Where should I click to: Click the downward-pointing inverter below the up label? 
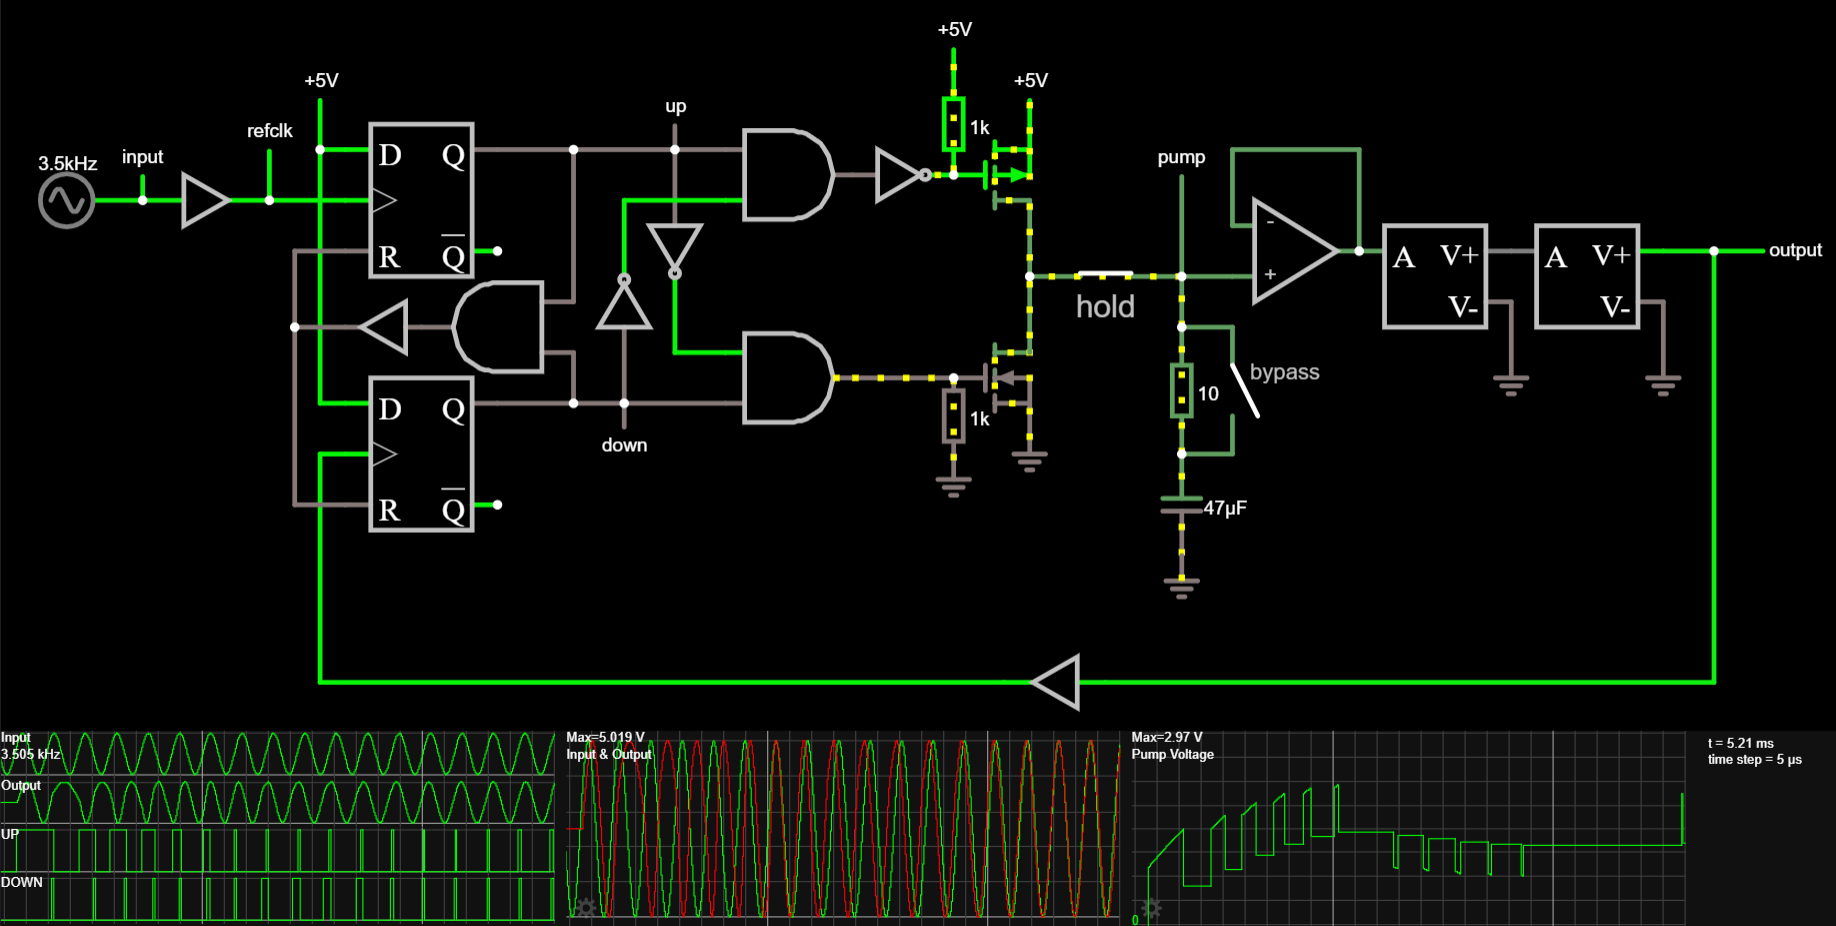click(x=675, y=250)
